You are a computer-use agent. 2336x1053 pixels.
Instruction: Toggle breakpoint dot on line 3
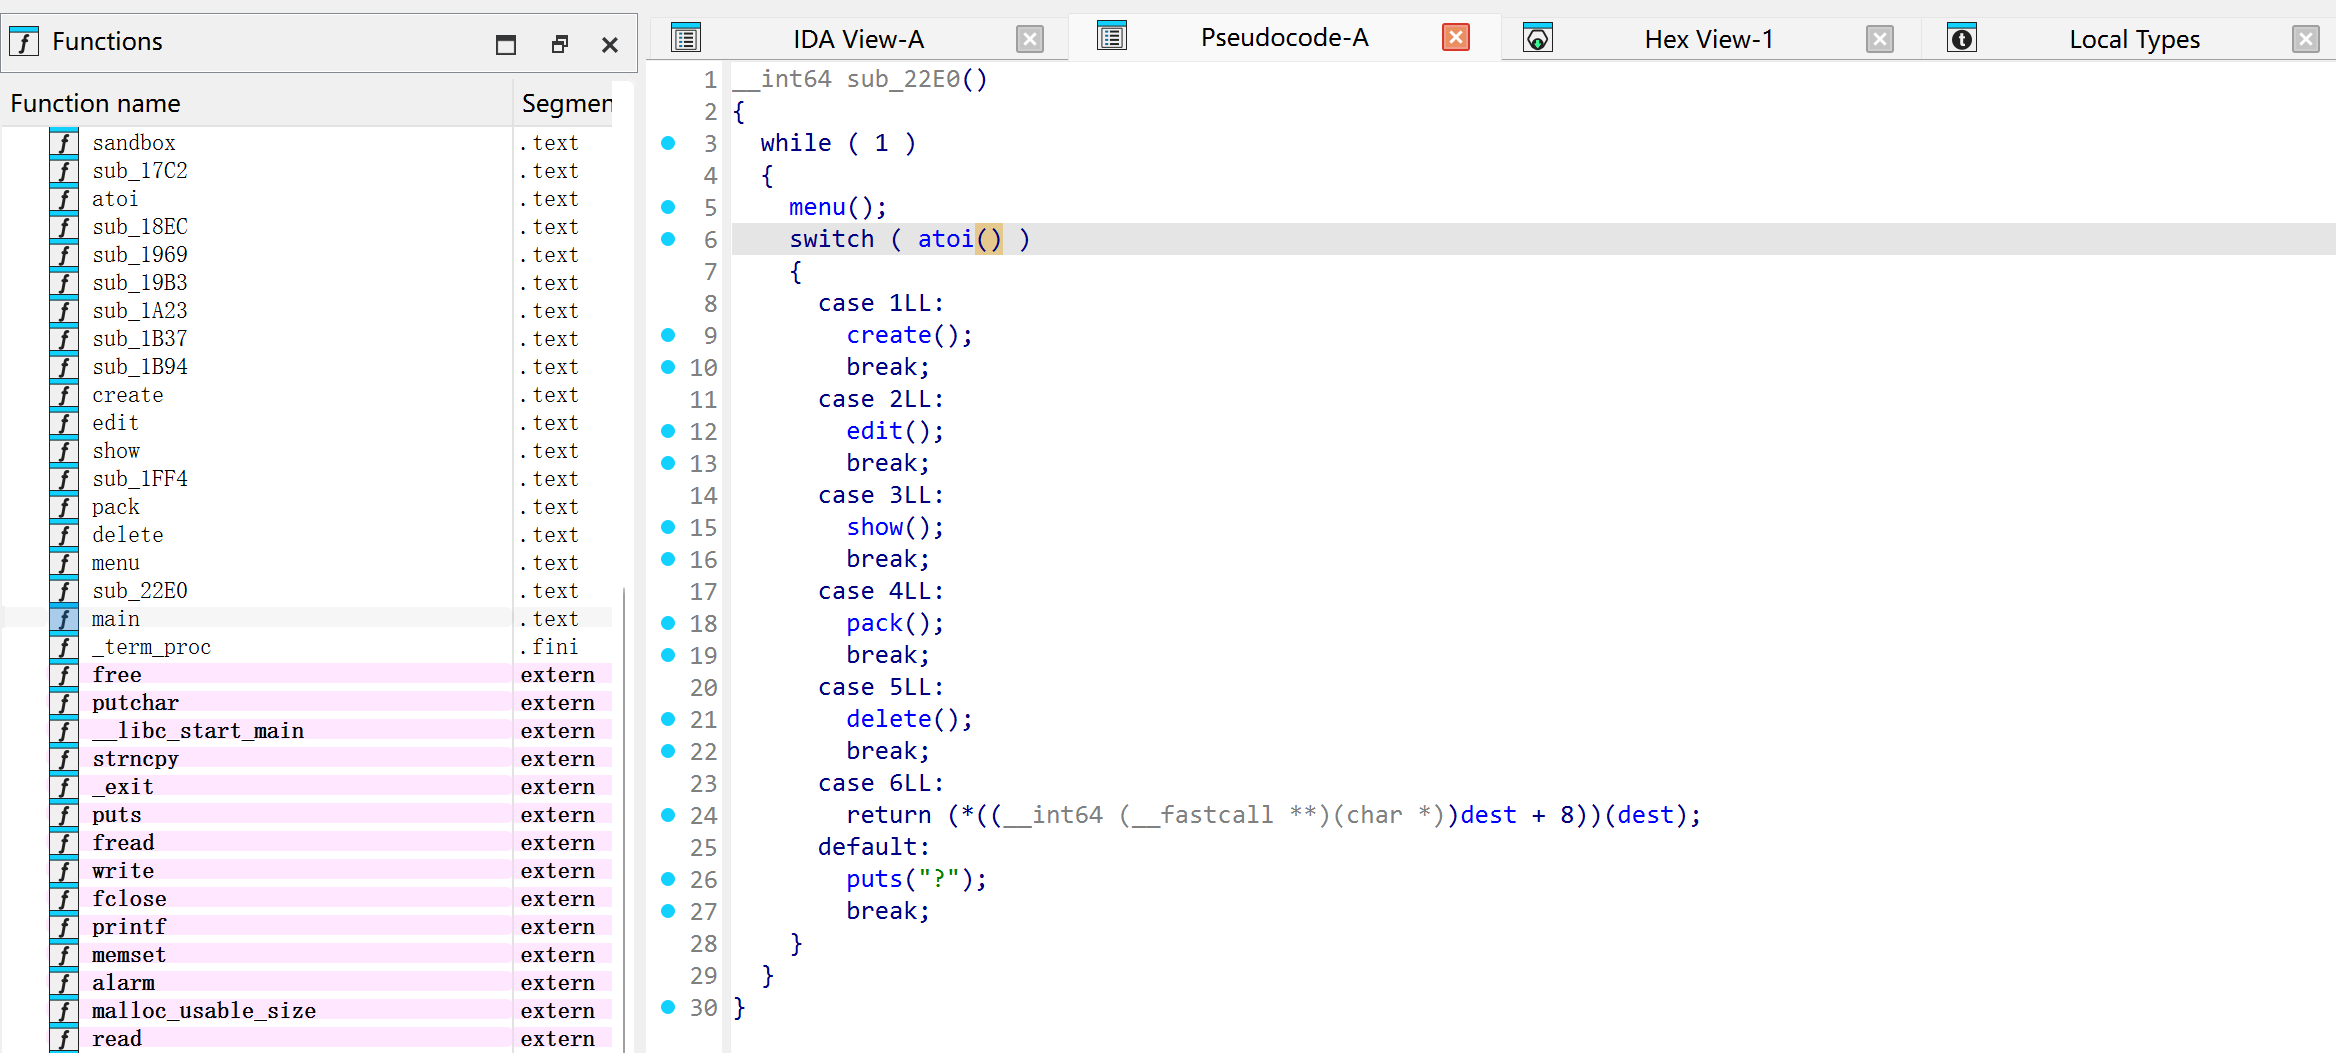(668, 143)
